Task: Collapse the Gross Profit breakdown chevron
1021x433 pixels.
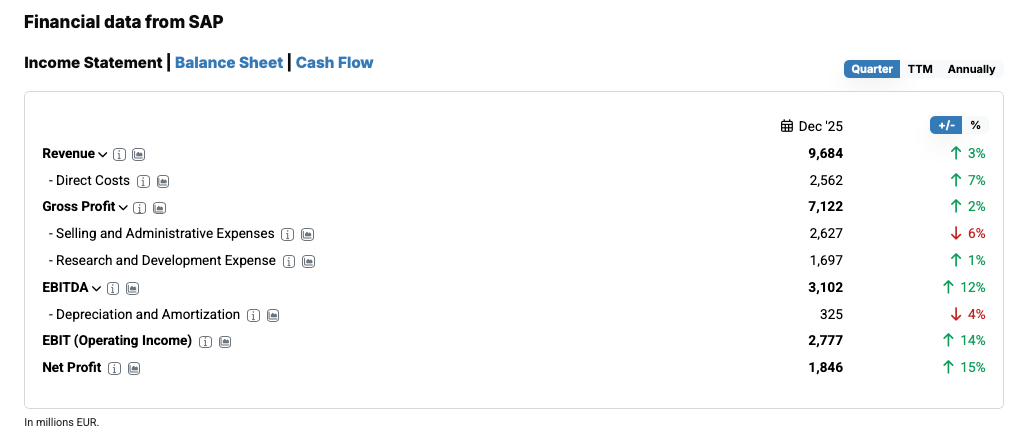Action: point(124,207)
